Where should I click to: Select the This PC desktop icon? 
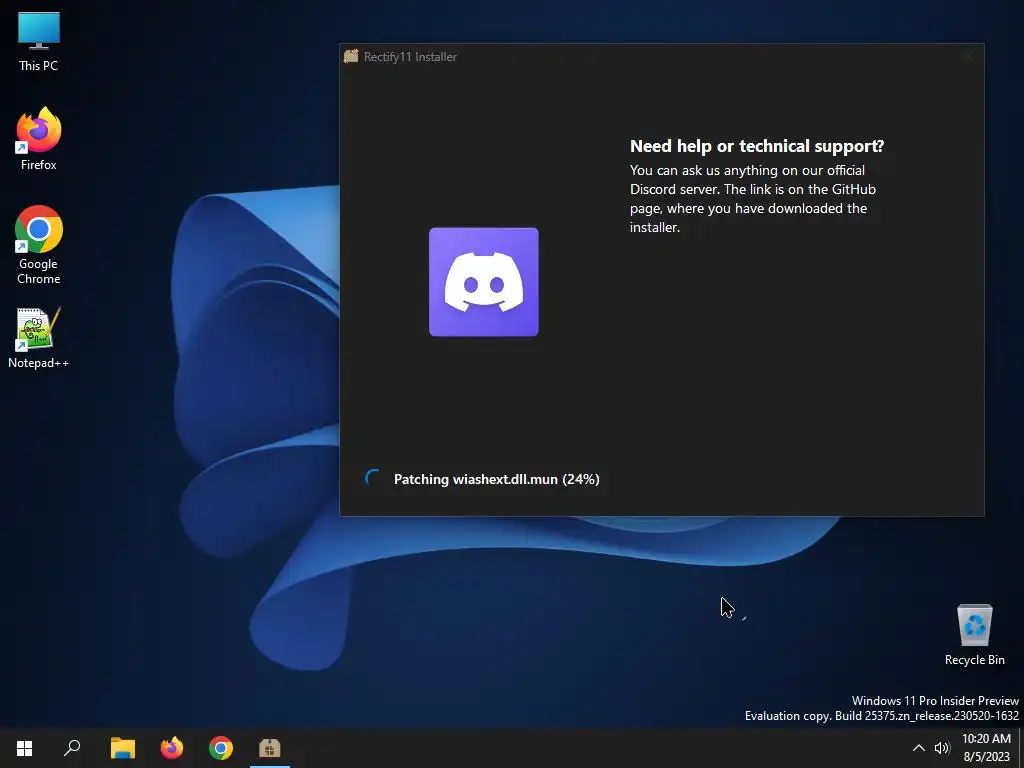coord(39,41)
